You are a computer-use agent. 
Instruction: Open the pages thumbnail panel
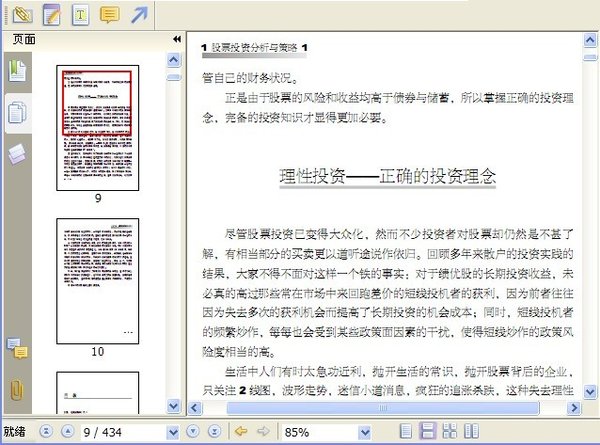[x=17, y=113]
